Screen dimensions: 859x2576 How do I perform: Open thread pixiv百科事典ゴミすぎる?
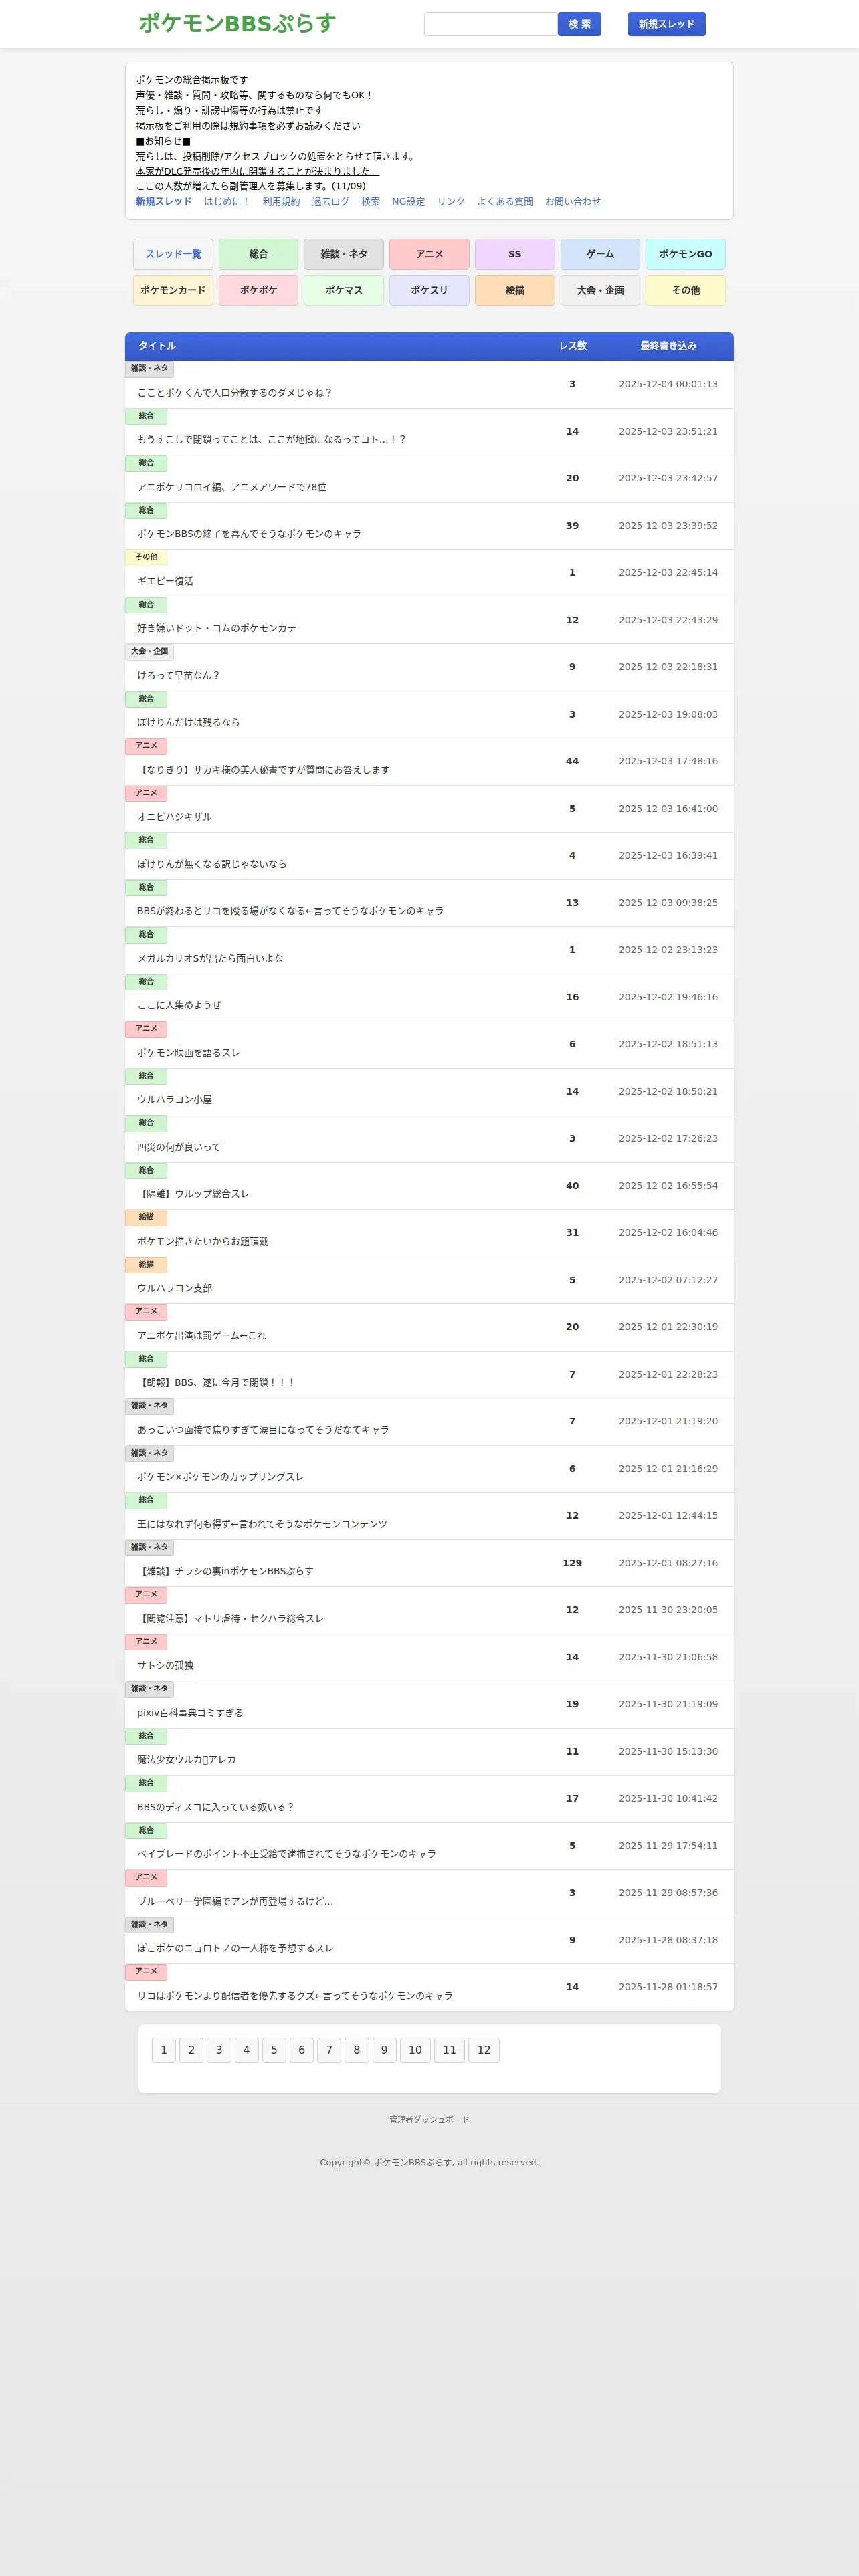[x=190, y=1712]
